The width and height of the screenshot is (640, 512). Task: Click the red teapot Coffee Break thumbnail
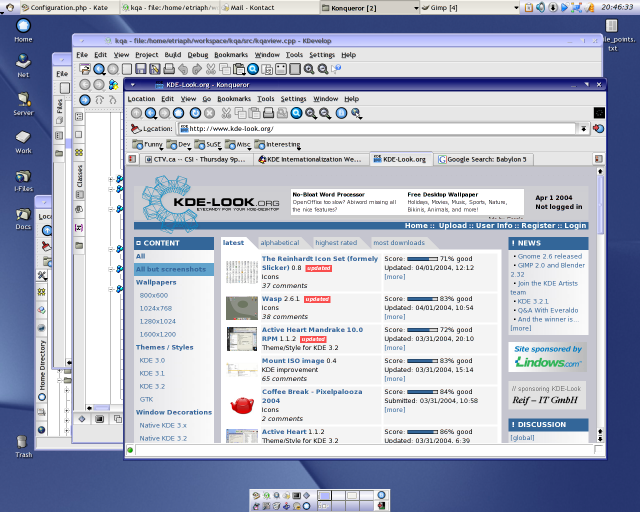point(242,405)
